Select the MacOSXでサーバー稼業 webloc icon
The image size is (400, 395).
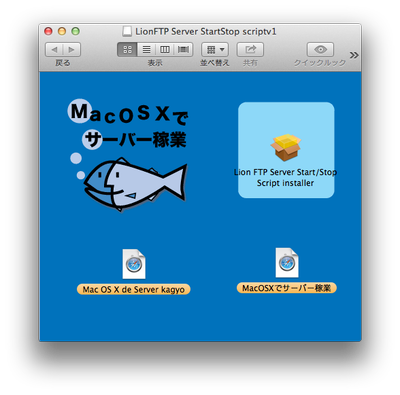tap(287, 263)
